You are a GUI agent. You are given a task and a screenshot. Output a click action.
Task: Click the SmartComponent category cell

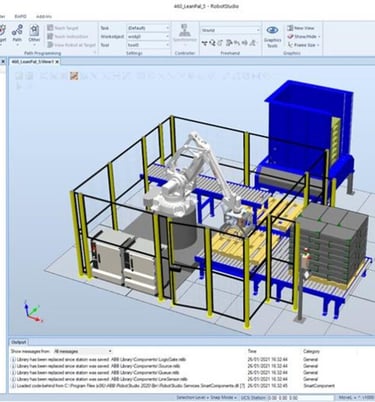coord(319,386)
